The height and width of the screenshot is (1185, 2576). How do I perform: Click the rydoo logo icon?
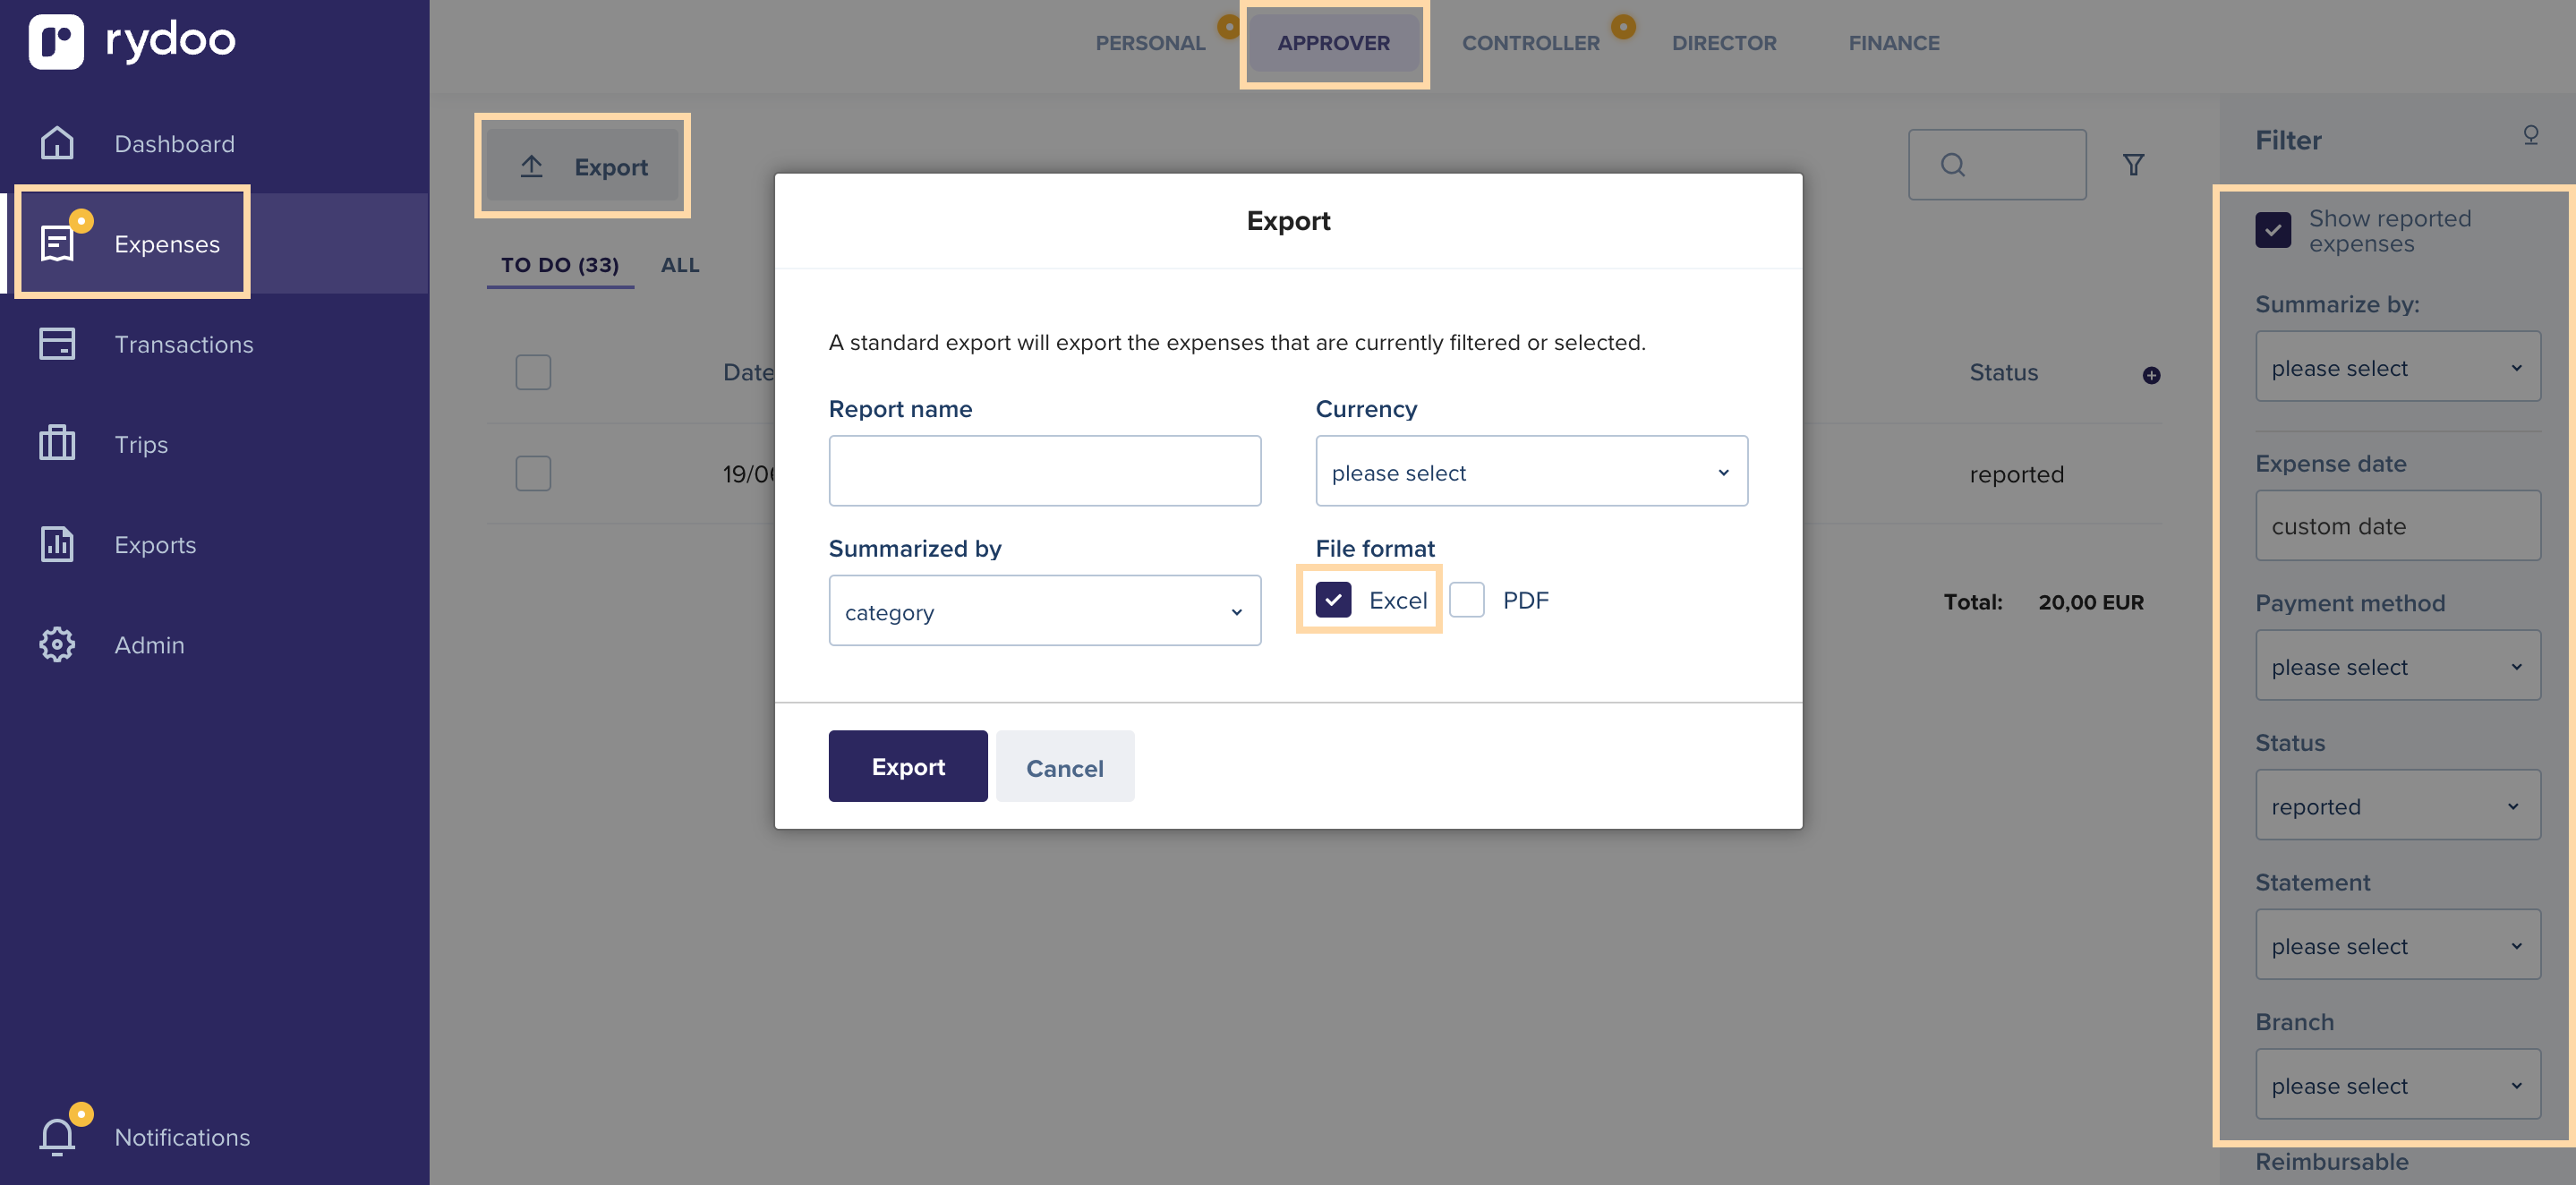click(56, 41)
